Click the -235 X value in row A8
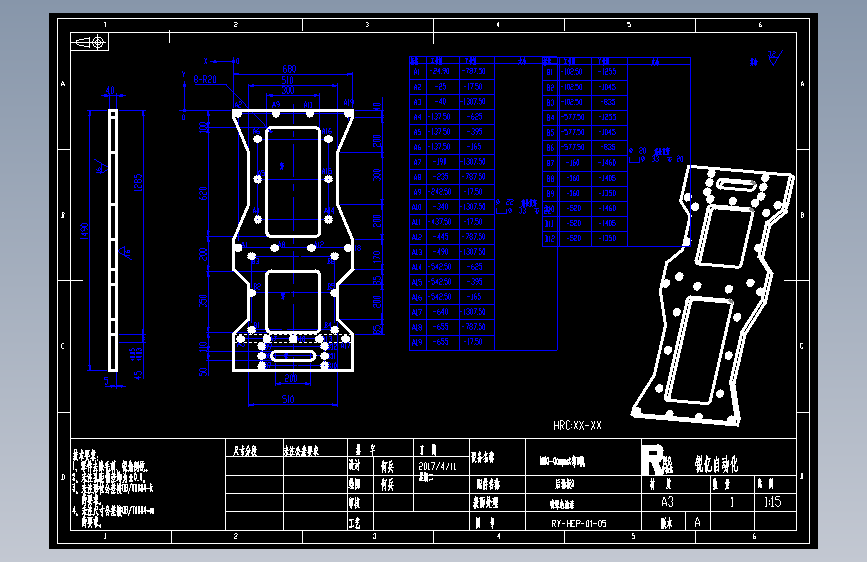Viewport: 867px width, 562px height. click(441, 176)
